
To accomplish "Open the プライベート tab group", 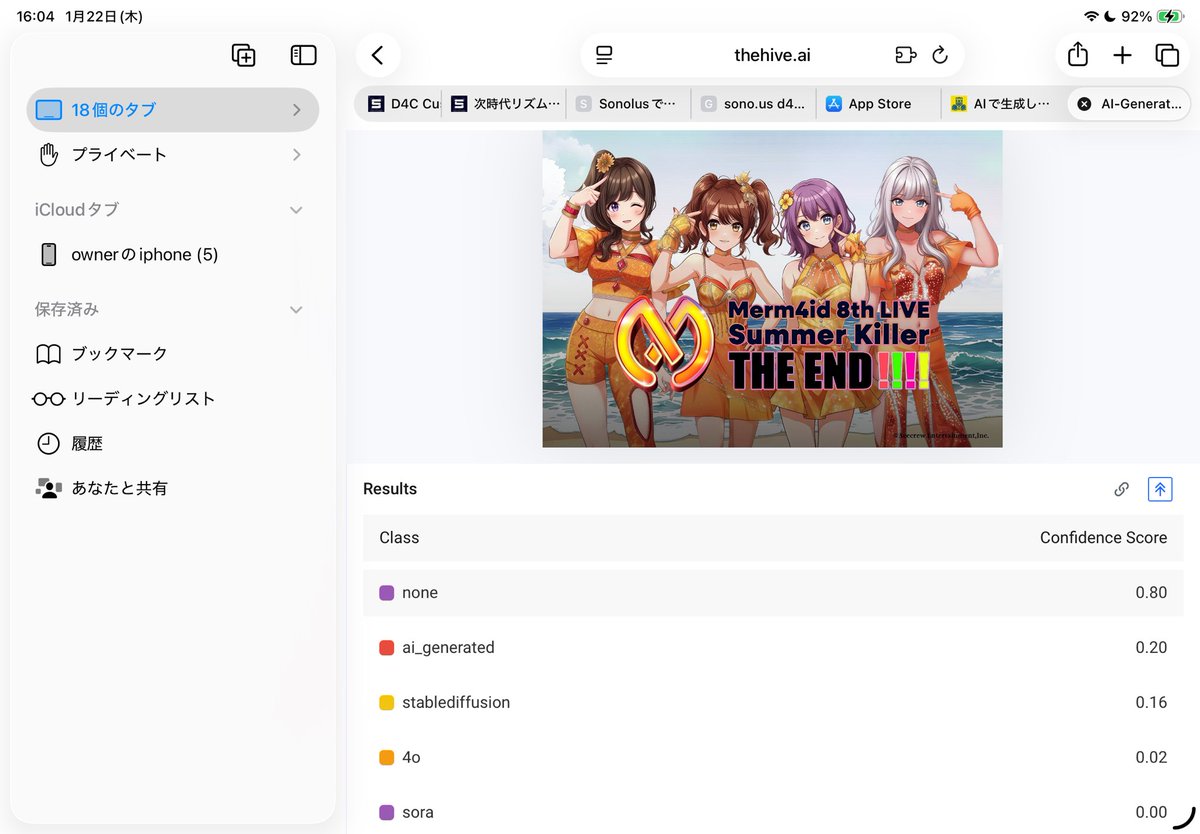I will coord(173,155).
